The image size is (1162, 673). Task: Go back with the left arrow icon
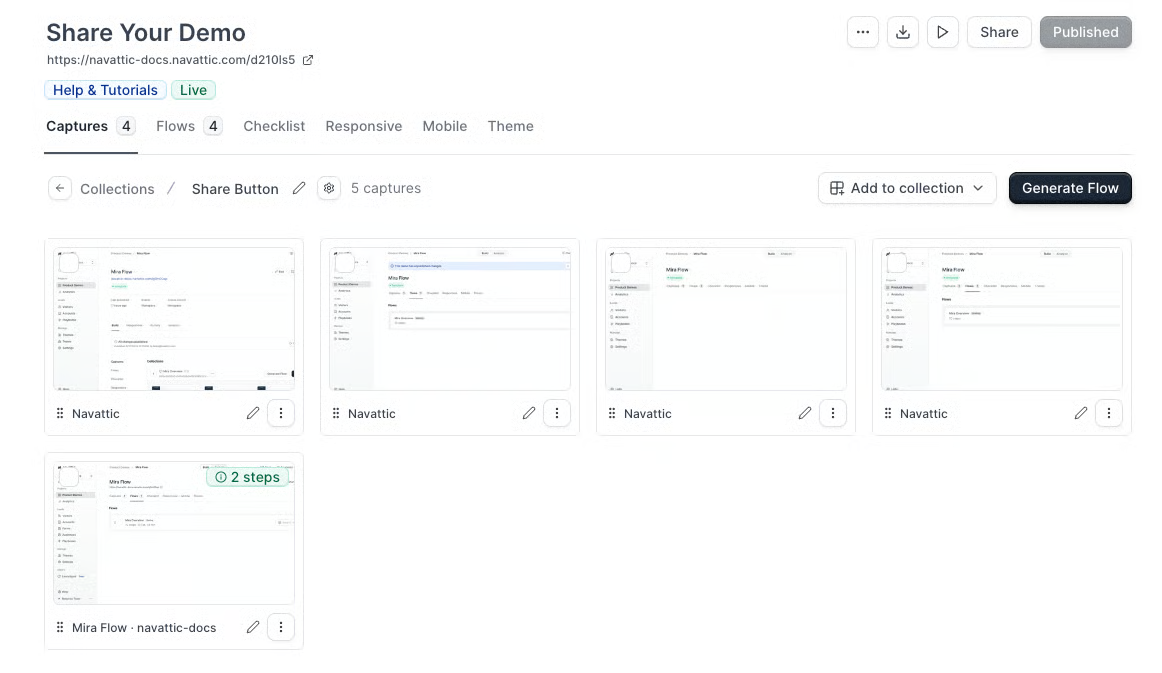[60, 188]
